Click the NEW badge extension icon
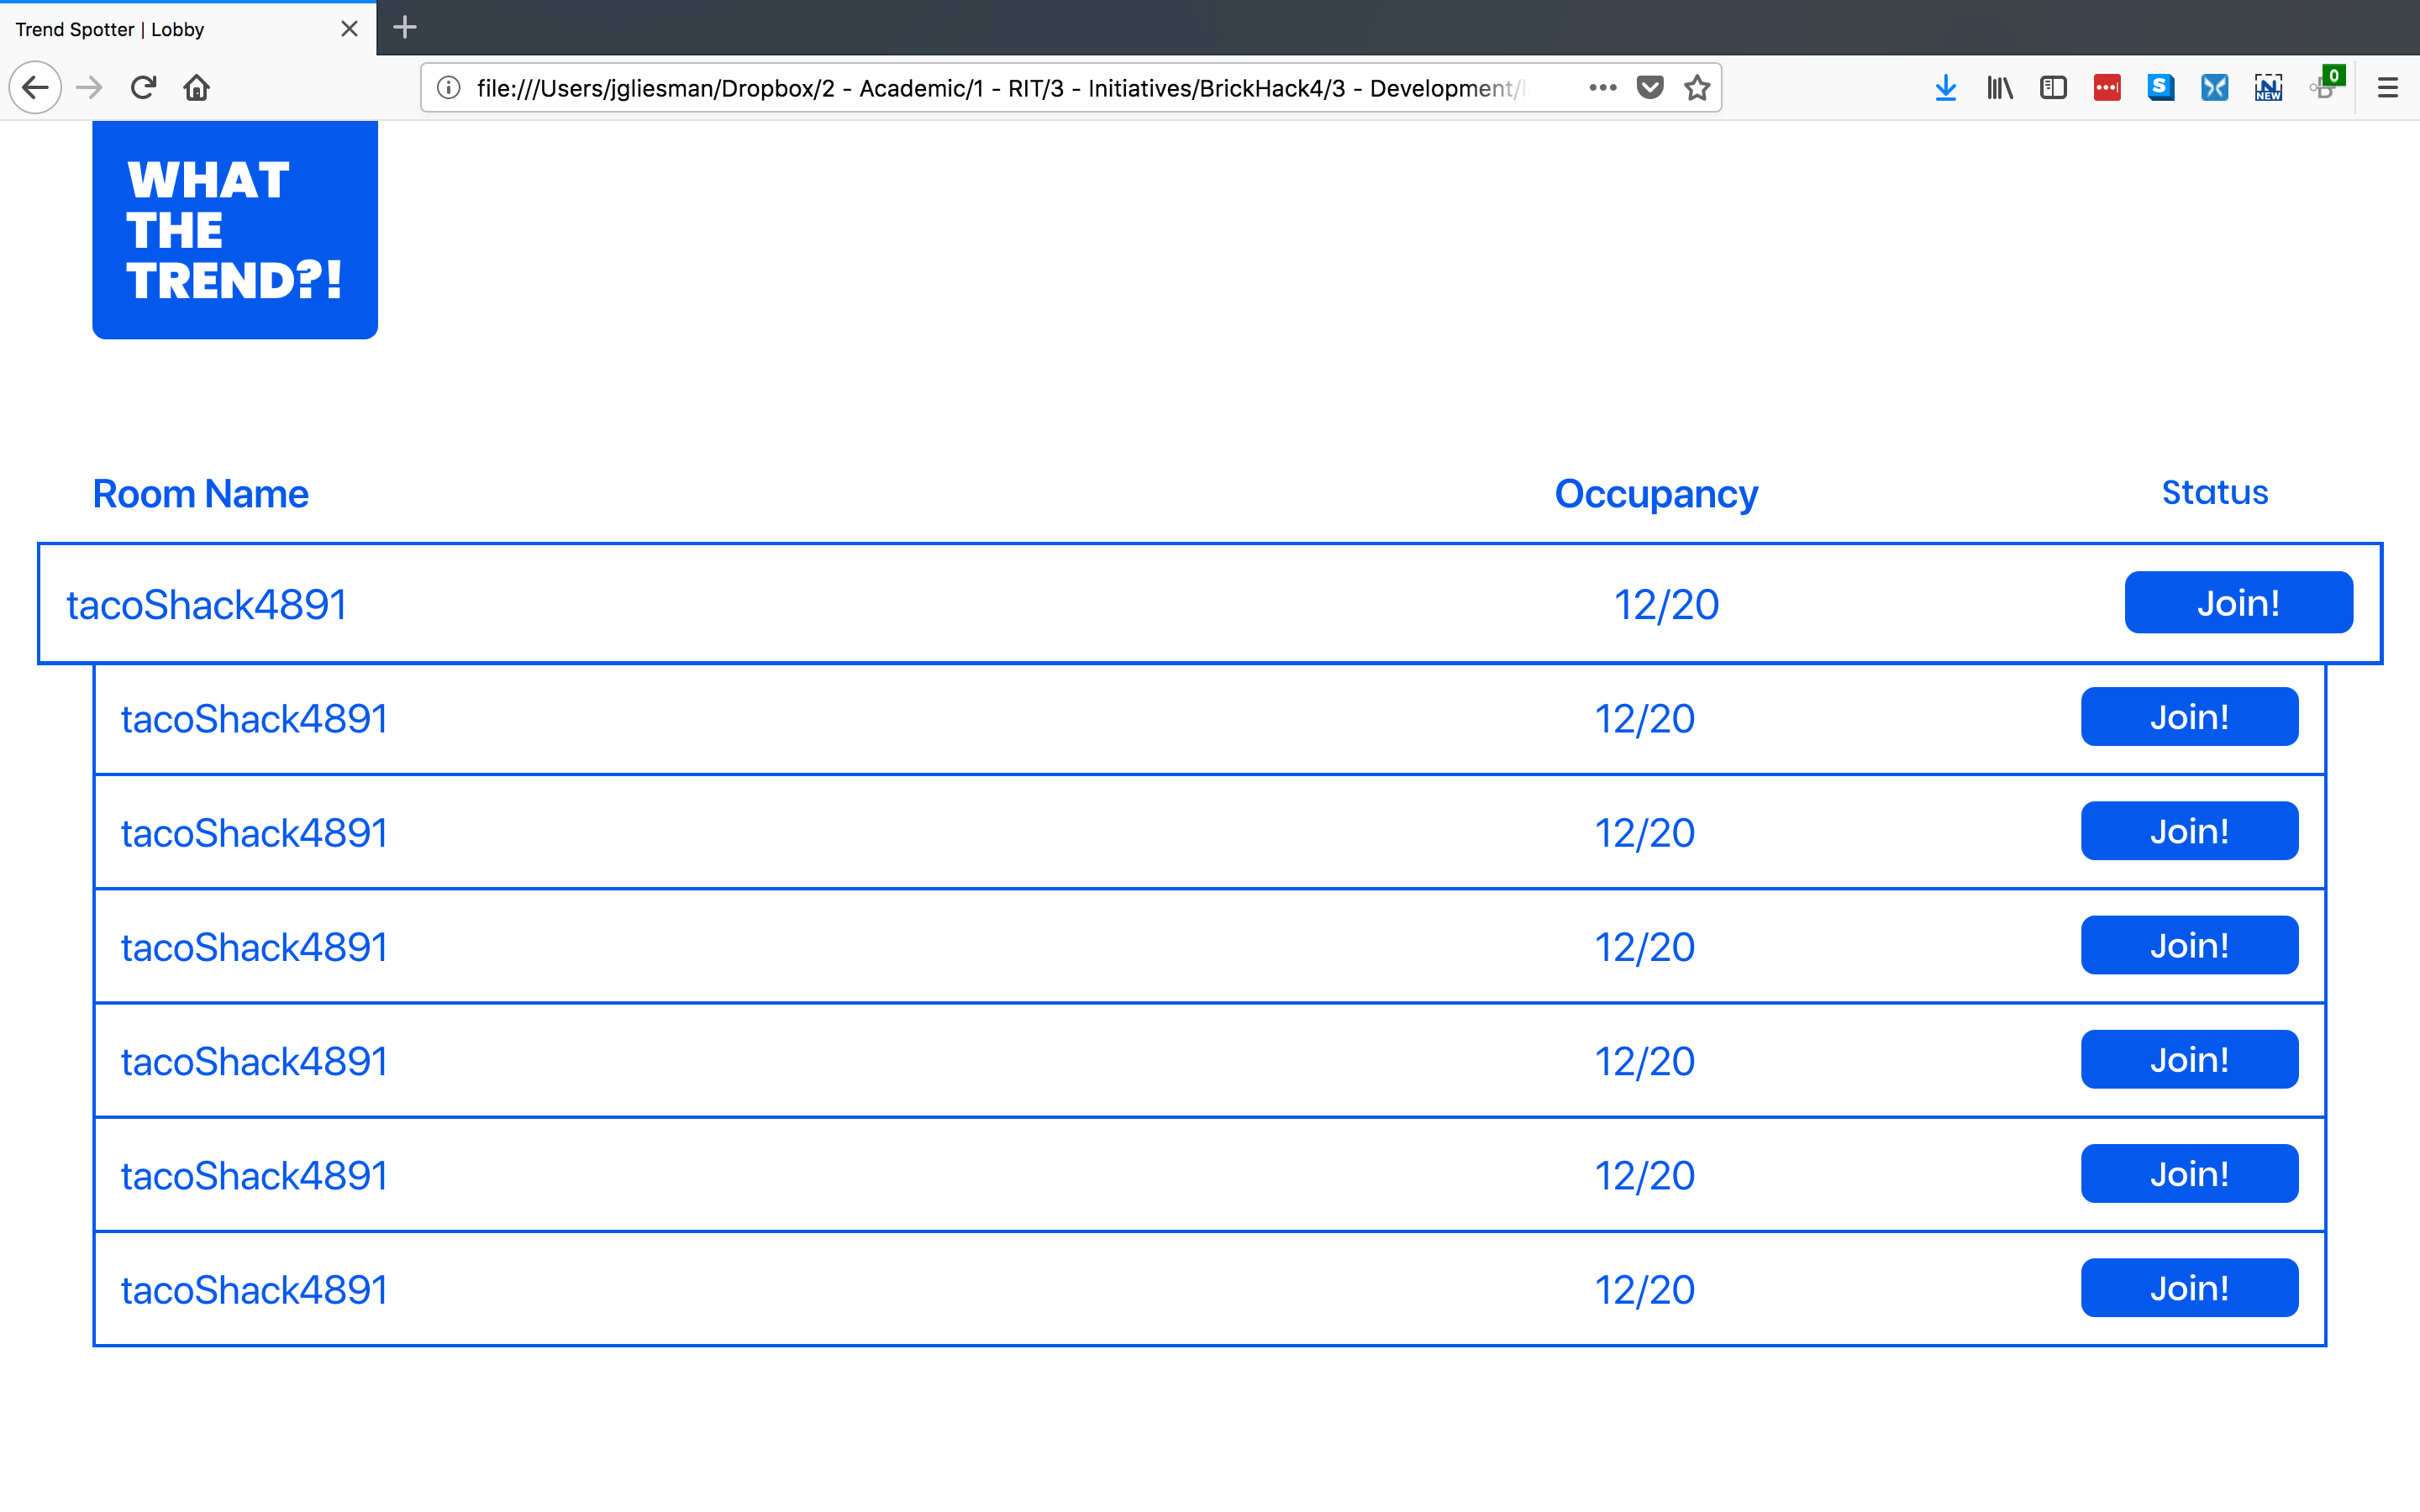The width and height of the screenshot is (2420, 1512). pyautogui.click(x=2268, y=88)
